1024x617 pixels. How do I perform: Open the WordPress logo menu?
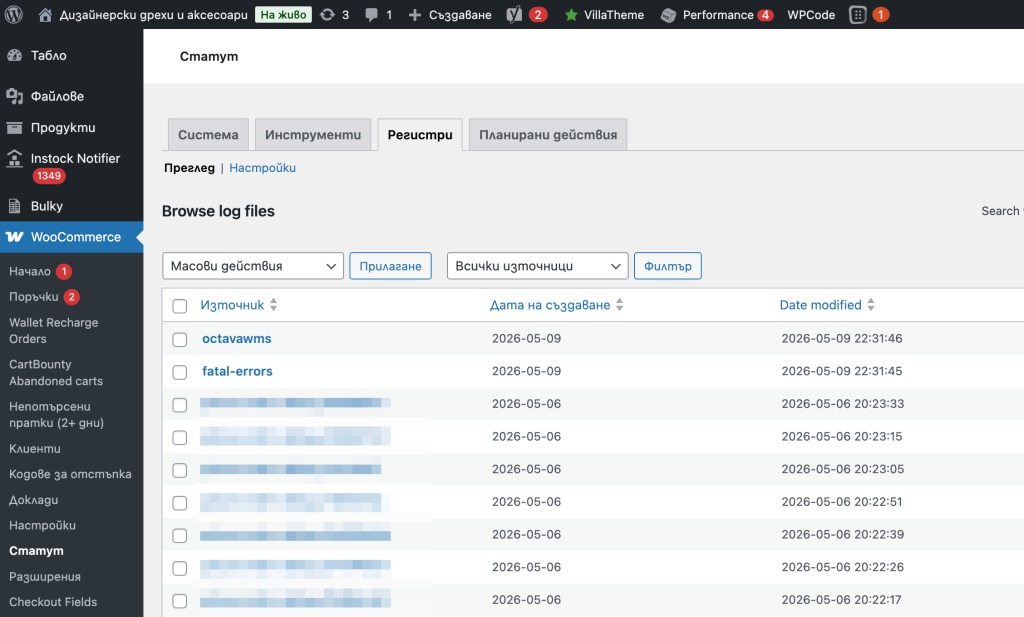tap(14, 14)
